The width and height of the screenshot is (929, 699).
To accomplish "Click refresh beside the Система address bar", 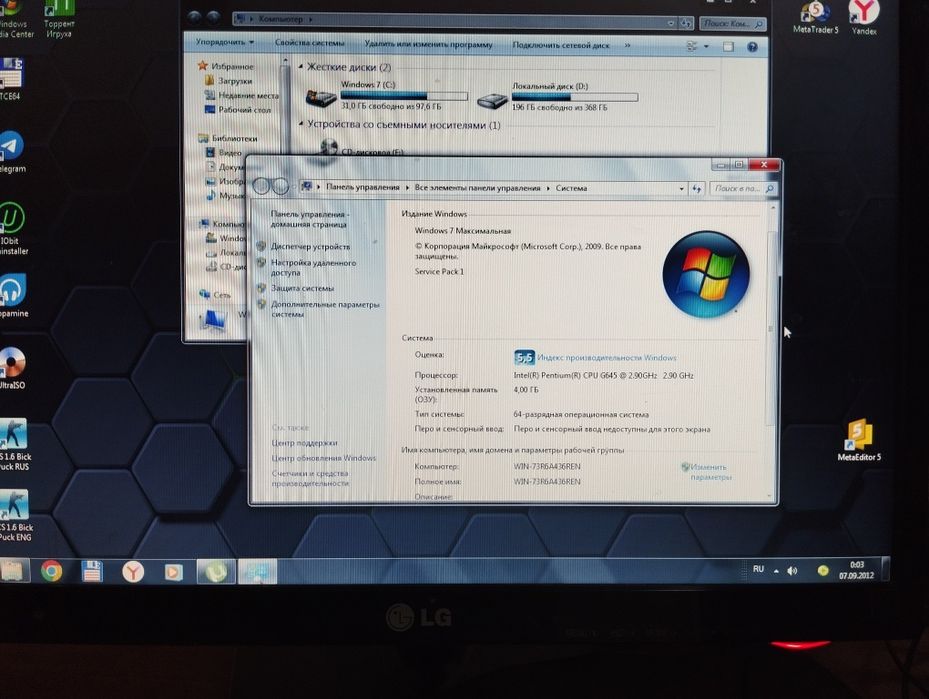I will 697,188.
